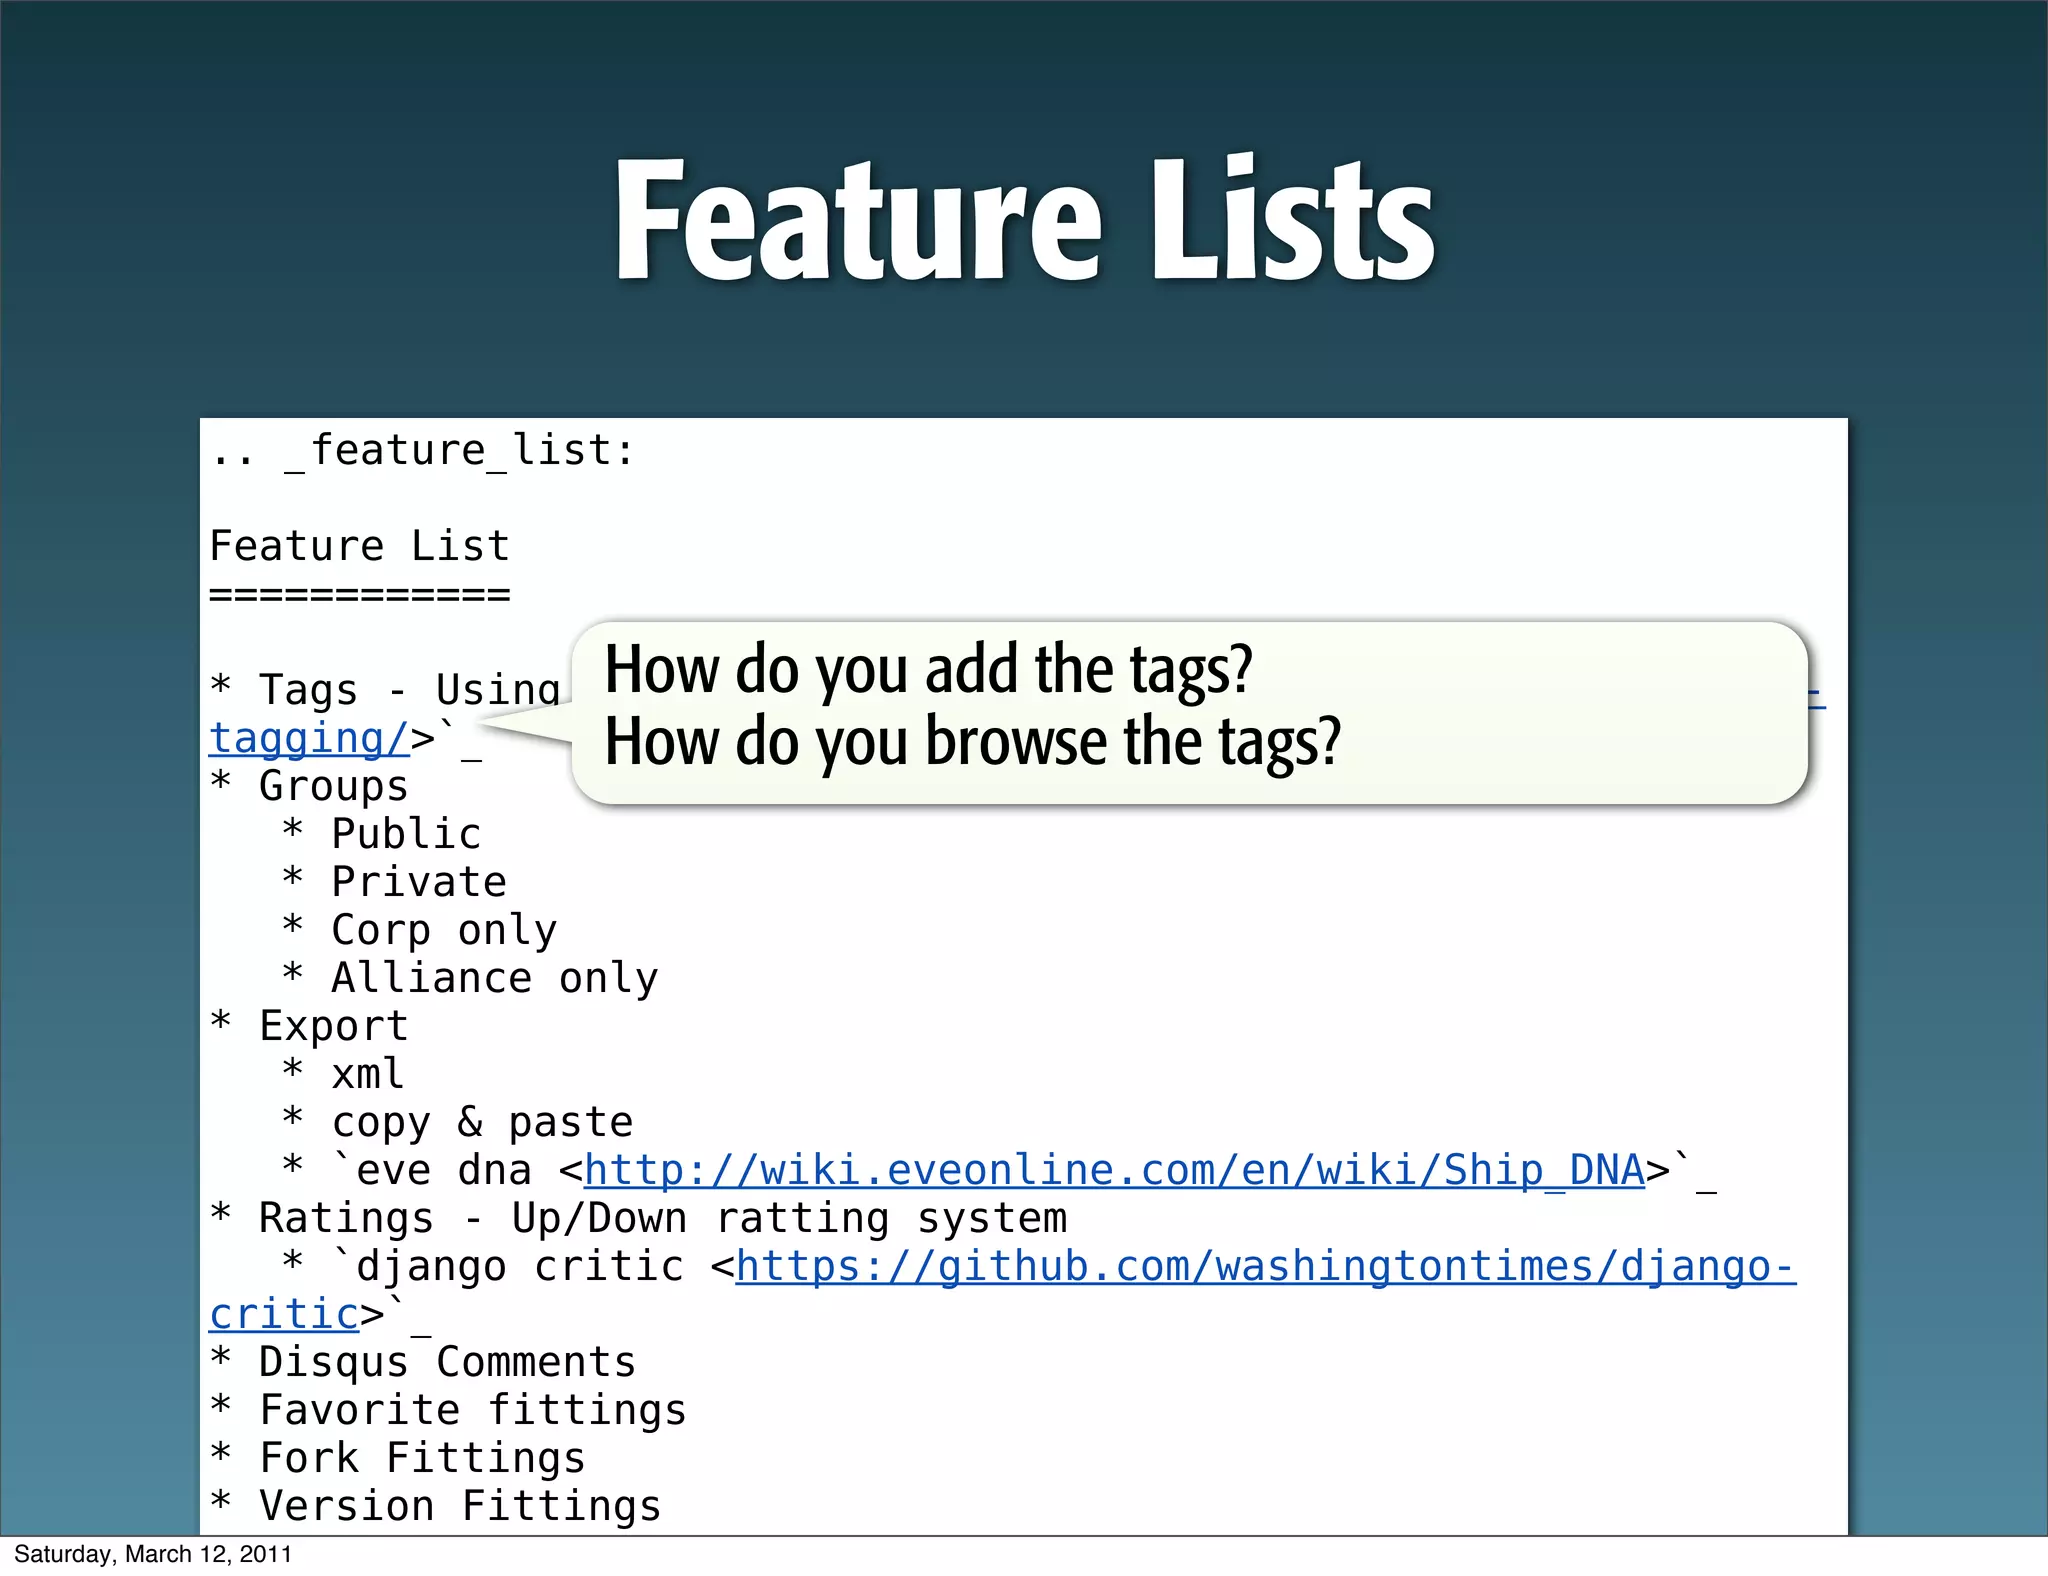Click the 'Saturday, March 12, 2011' footer date
Image resolution: width=2048 pixels, height=1576 pixels.
point(153,1554)
